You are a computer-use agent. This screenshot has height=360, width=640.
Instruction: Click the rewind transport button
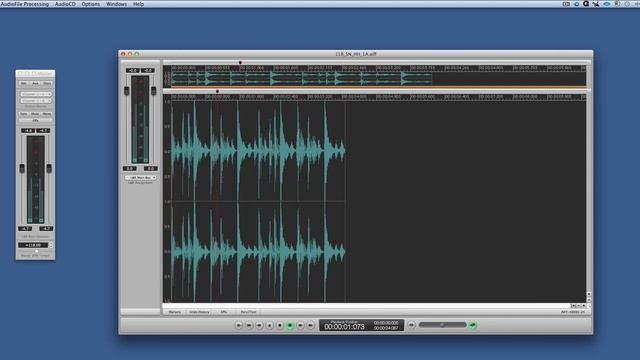259,325
